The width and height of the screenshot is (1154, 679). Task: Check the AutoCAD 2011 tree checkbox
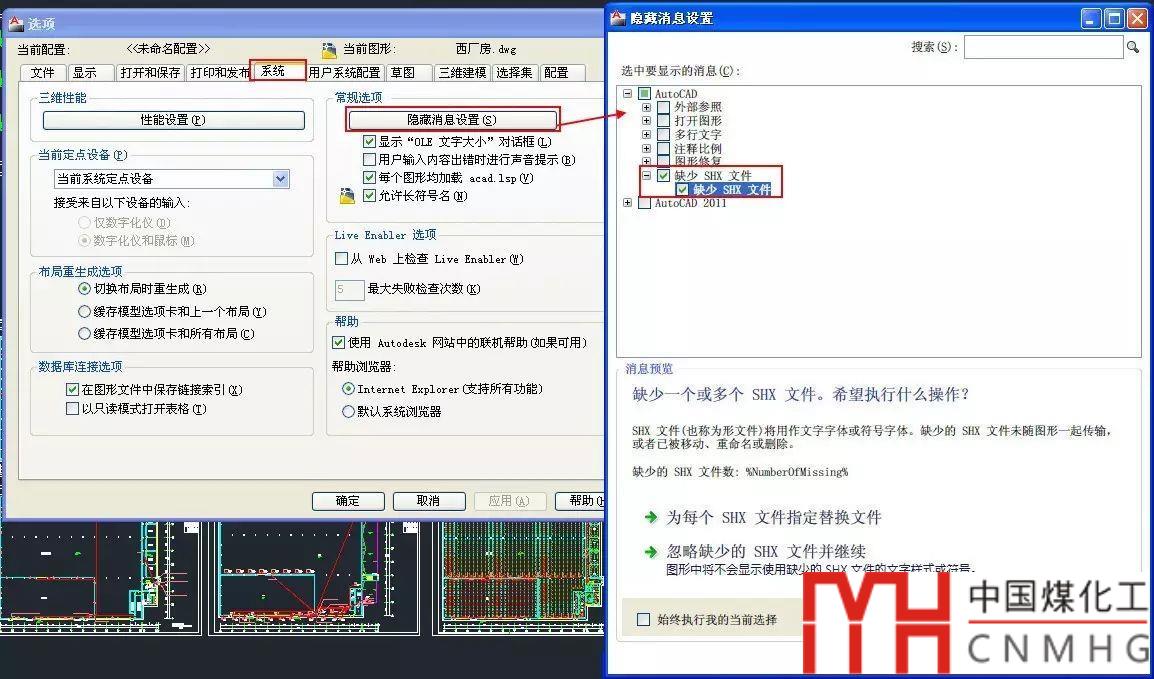pyautogui.click(x=645, y=202)
